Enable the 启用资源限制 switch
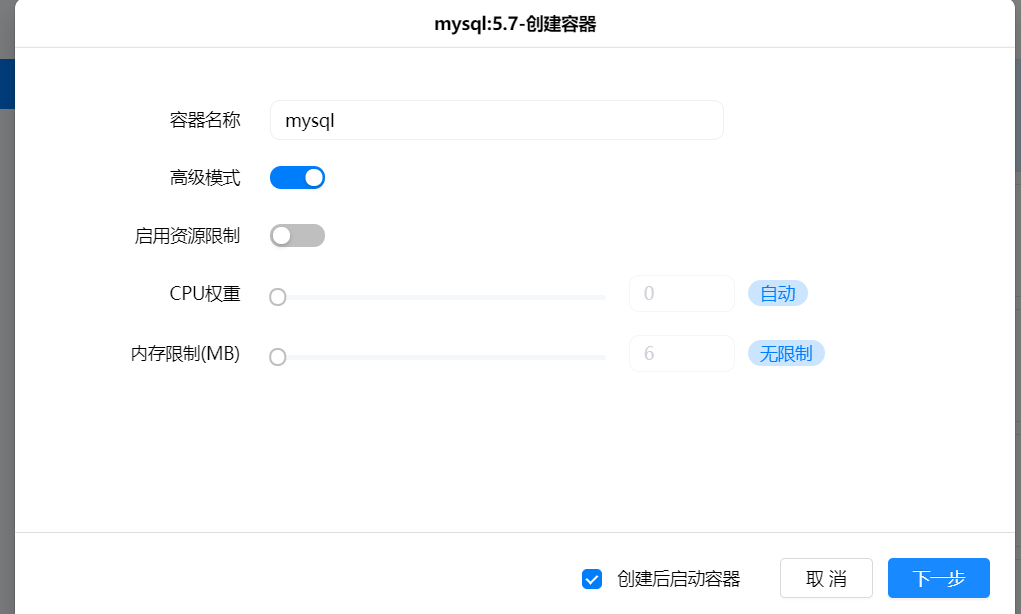 298,236
